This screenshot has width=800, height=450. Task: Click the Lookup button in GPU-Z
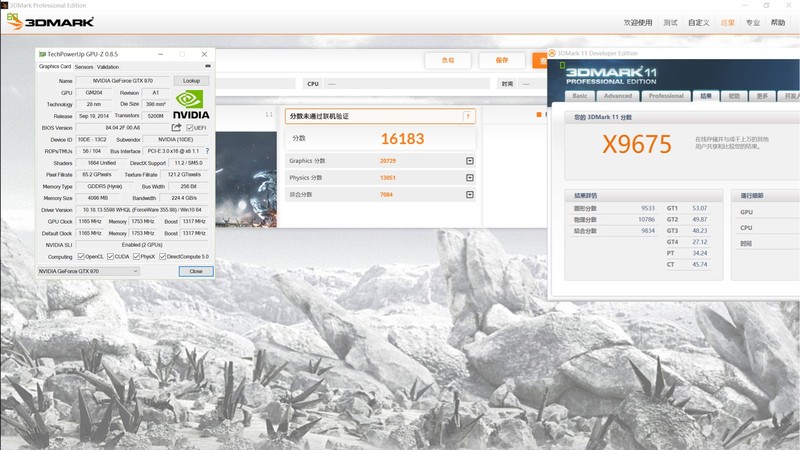coord(191,81)
